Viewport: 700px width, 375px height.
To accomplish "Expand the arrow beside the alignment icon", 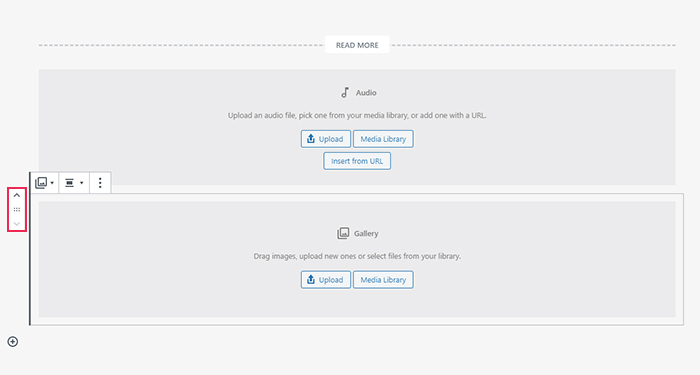I will pos(81,183).
